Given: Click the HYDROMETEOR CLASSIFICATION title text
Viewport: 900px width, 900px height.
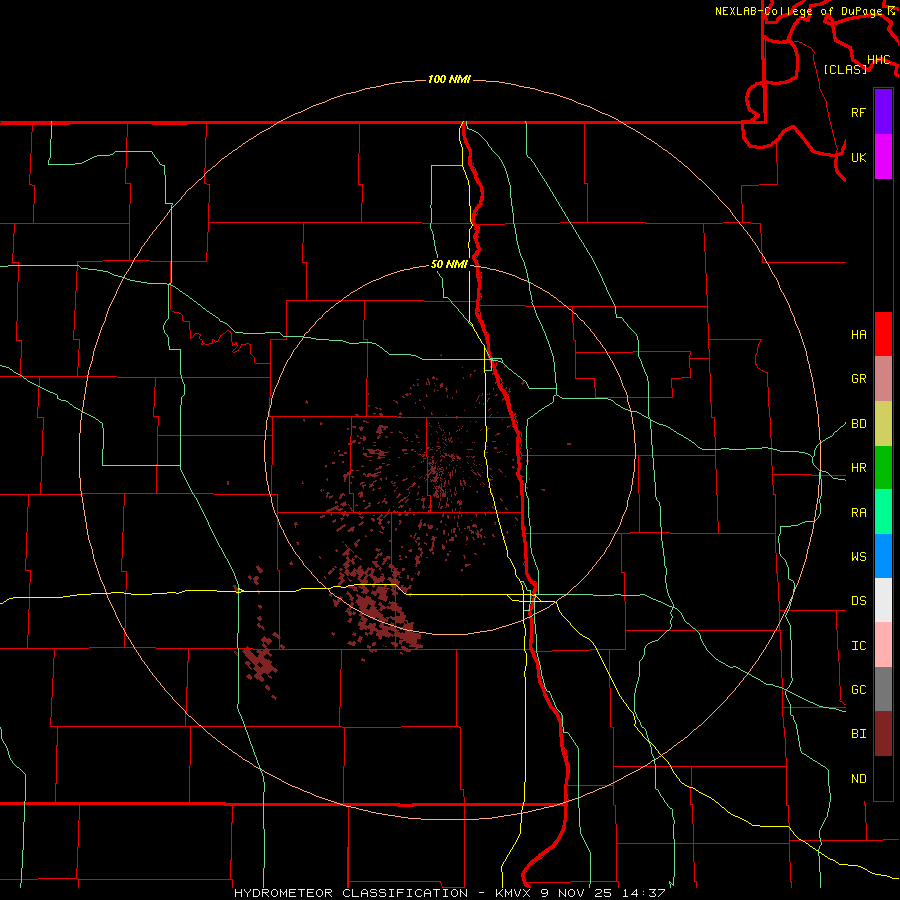Looking at the screenshot, I should coord(351,893).
